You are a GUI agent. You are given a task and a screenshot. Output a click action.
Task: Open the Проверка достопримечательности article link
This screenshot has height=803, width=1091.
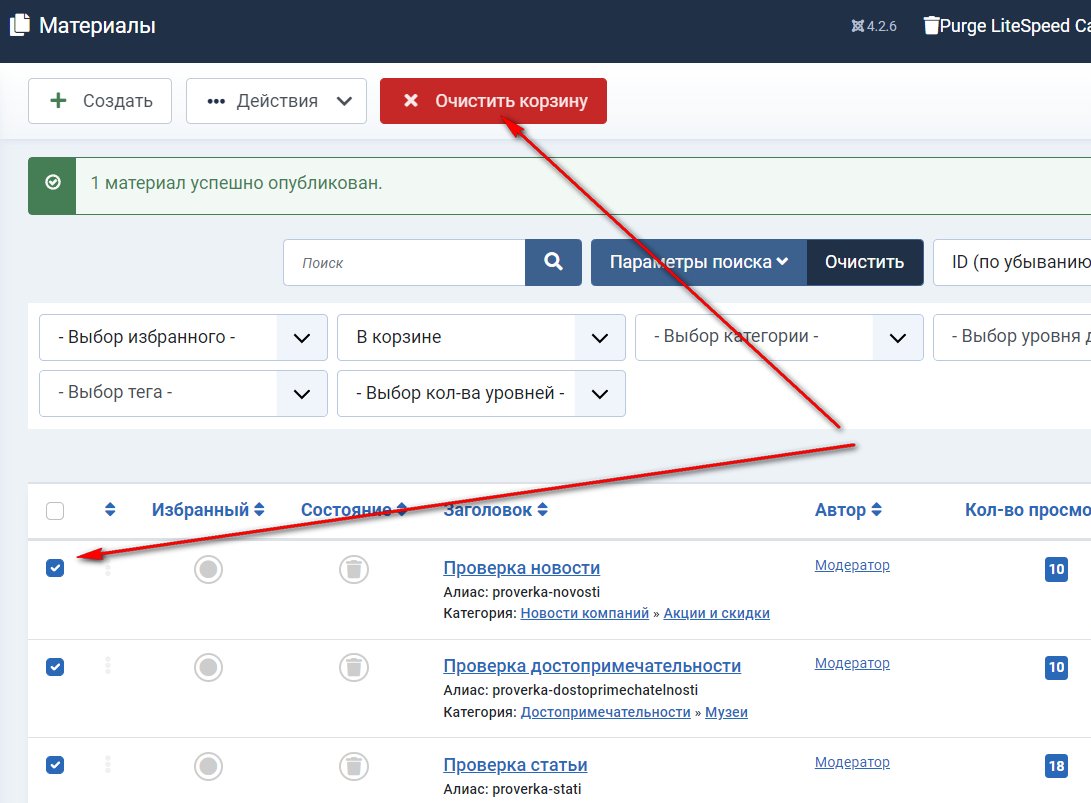(x=592, y=666)
